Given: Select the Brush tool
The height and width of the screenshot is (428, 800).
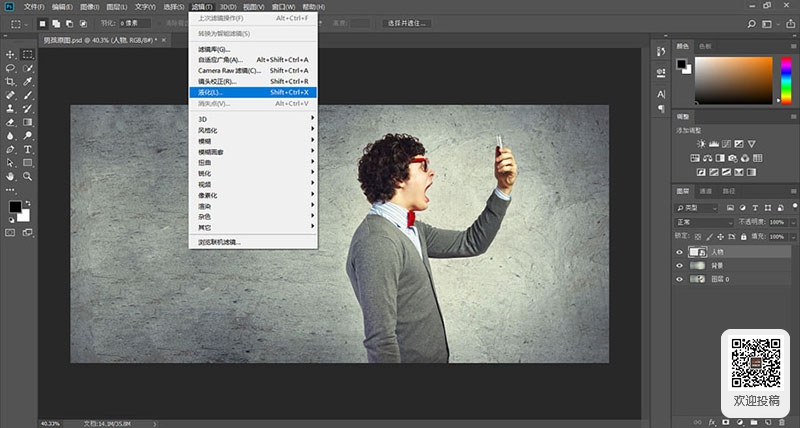Looking at the screenshot, I should [x=28, y=95].
